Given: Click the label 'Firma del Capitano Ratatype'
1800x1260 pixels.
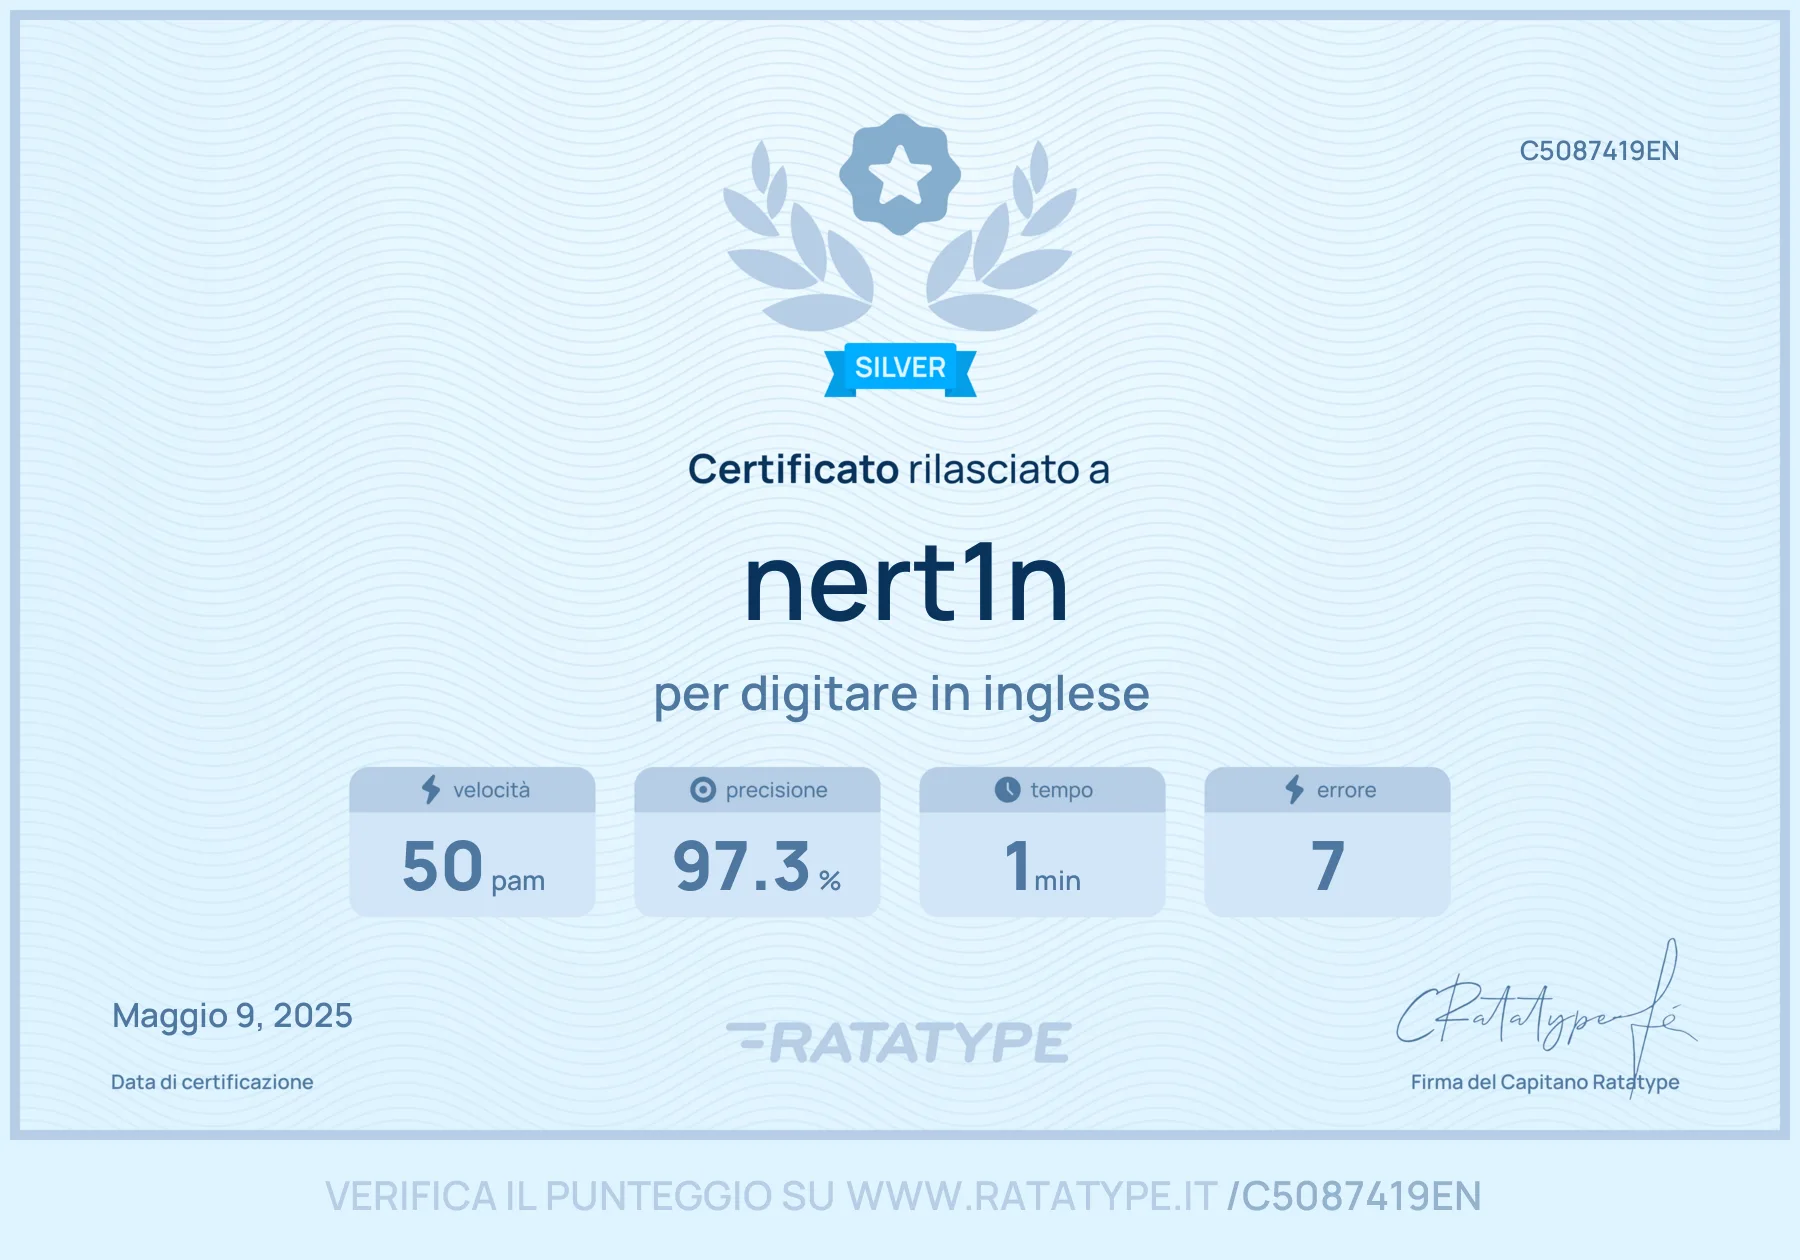Looking at the screenshot, I should (x=1545, y=1082).
